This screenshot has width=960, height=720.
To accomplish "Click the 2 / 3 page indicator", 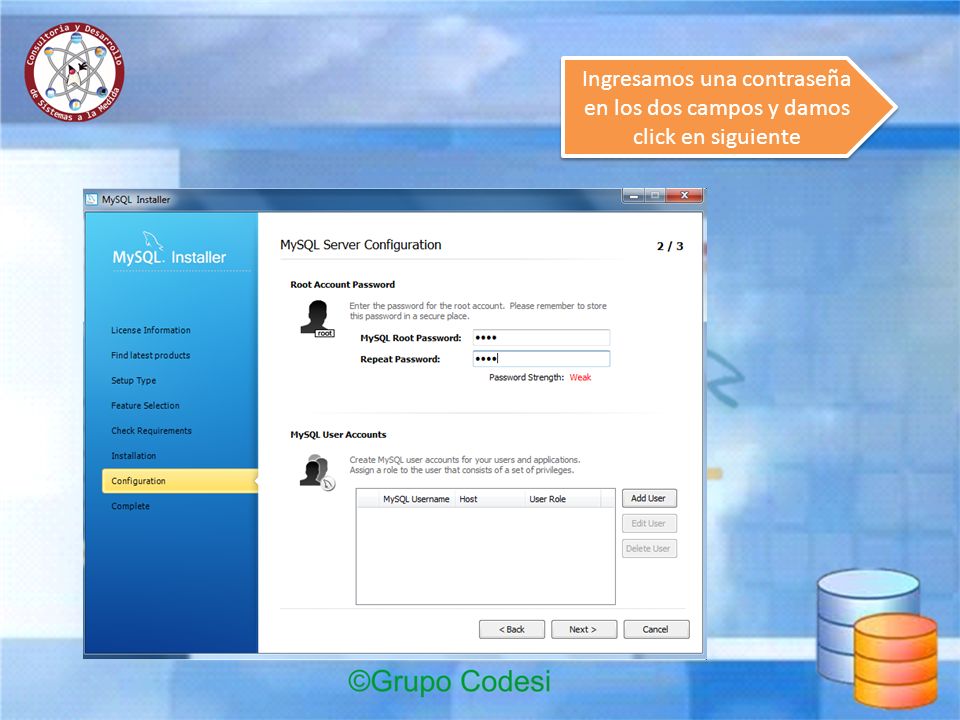I will (670, 246).
